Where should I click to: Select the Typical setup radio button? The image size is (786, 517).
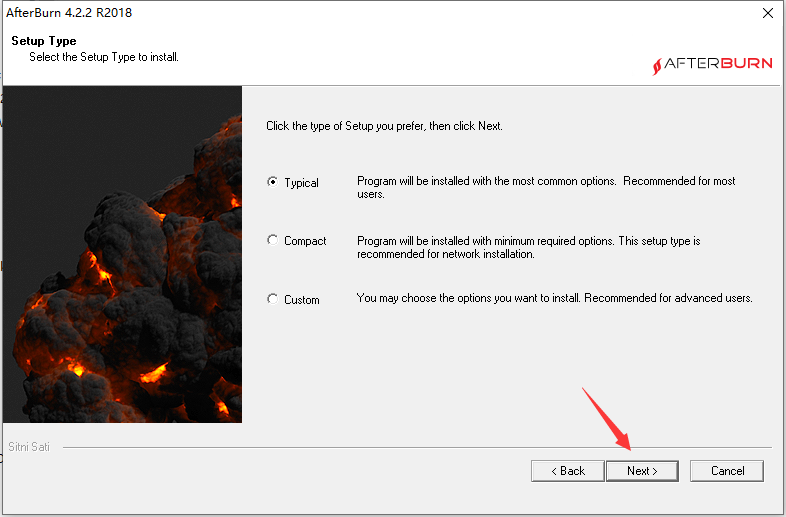tap(273, 182)
